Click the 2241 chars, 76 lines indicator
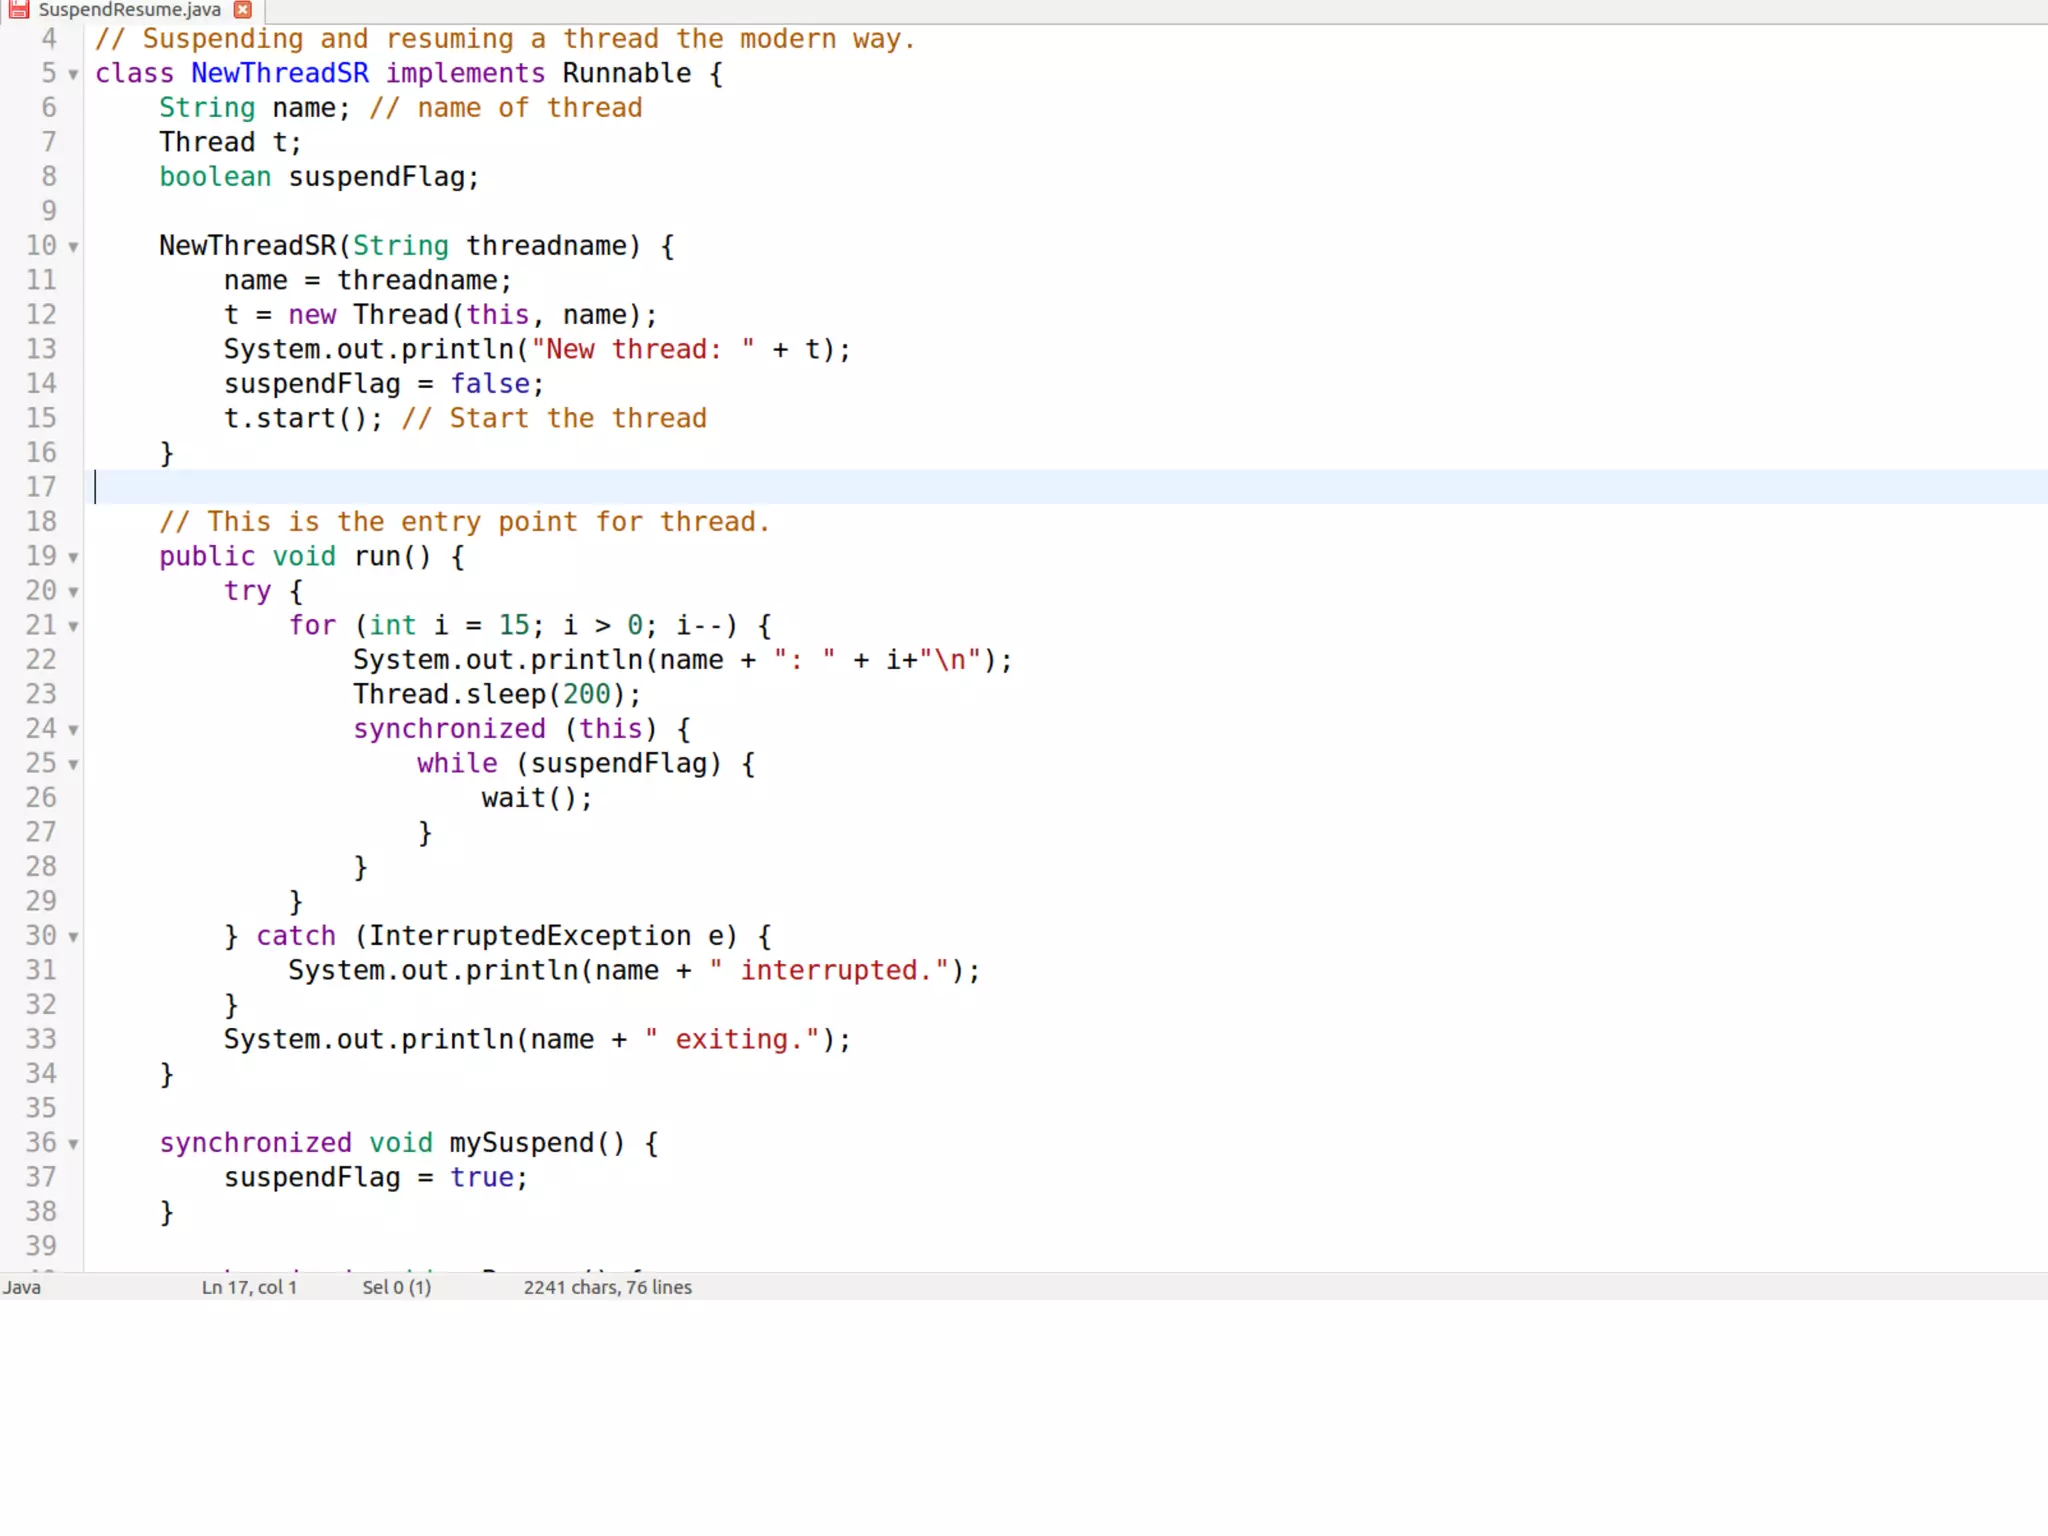 [x=607, y=1287]
